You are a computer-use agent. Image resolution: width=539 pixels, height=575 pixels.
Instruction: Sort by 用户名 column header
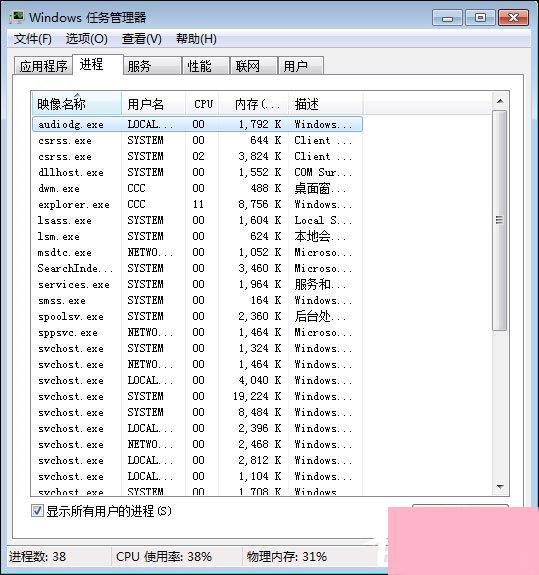click(x=153, y=104)
